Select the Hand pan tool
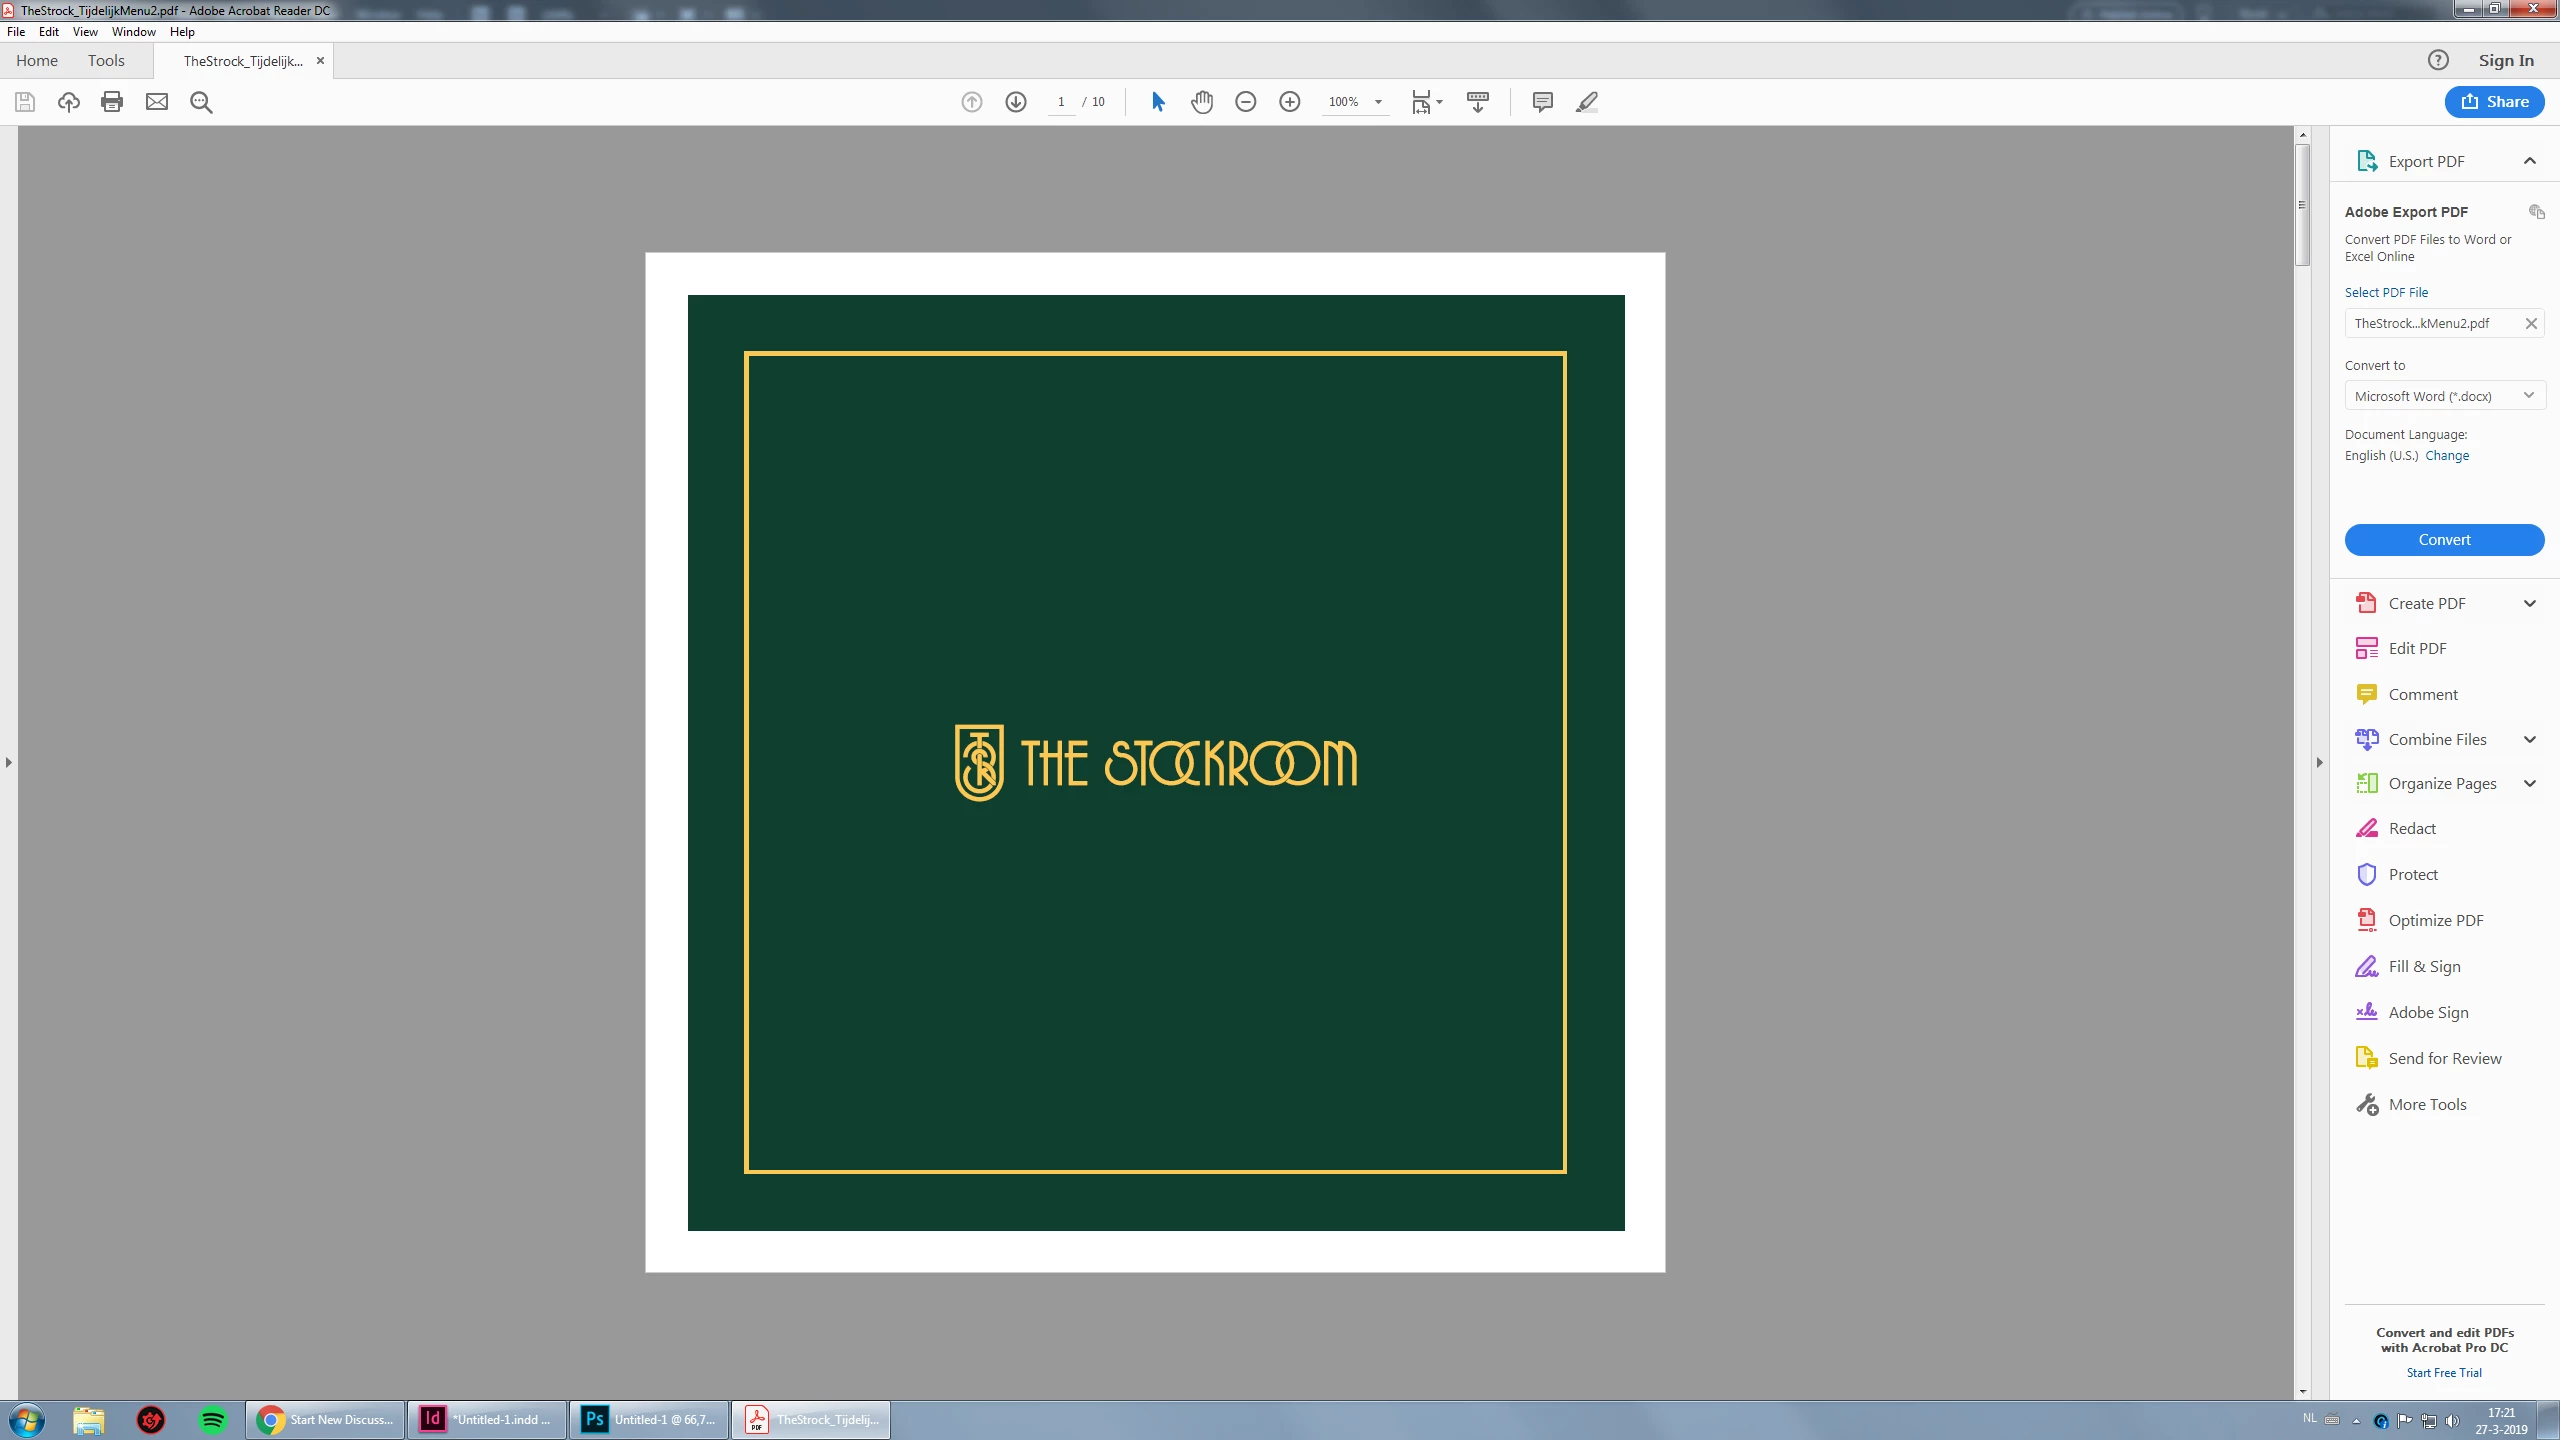This screenshot has width=2560, height=1440. click(1202, 102)
